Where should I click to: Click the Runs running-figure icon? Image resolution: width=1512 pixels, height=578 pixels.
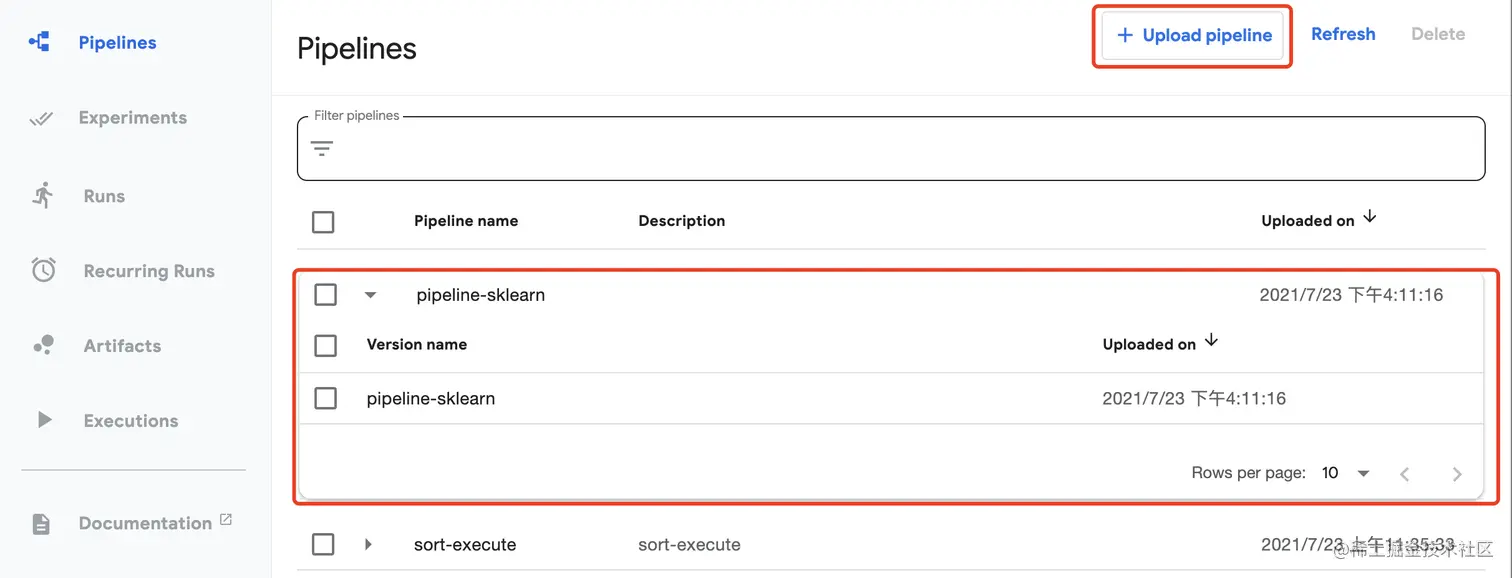tap(42, 196)
